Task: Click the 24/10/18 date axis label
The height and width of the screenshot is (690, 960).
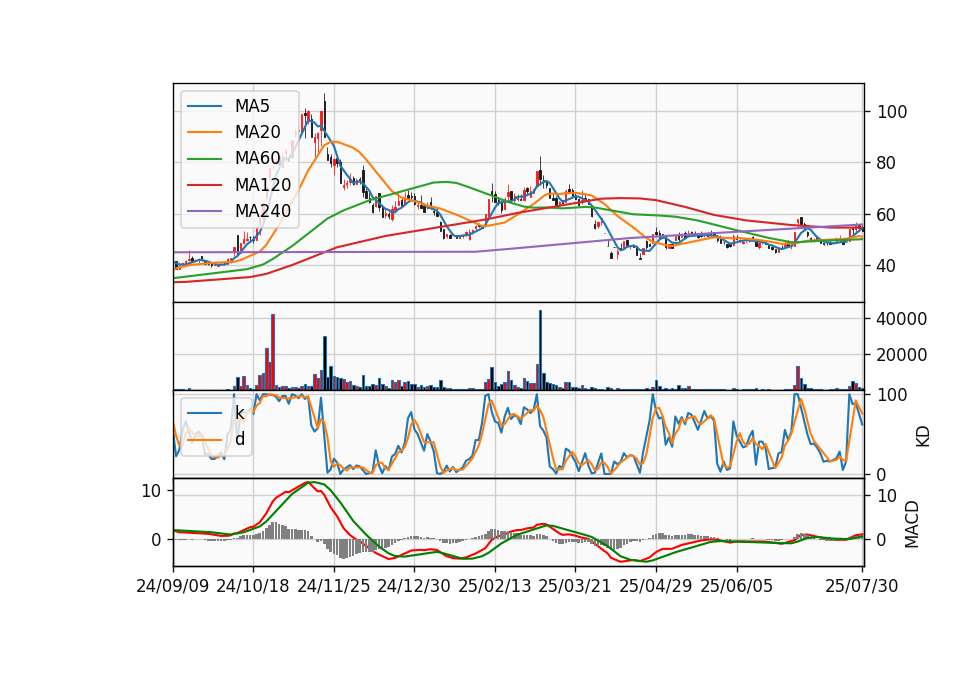Action: click(x=253, y=586)
